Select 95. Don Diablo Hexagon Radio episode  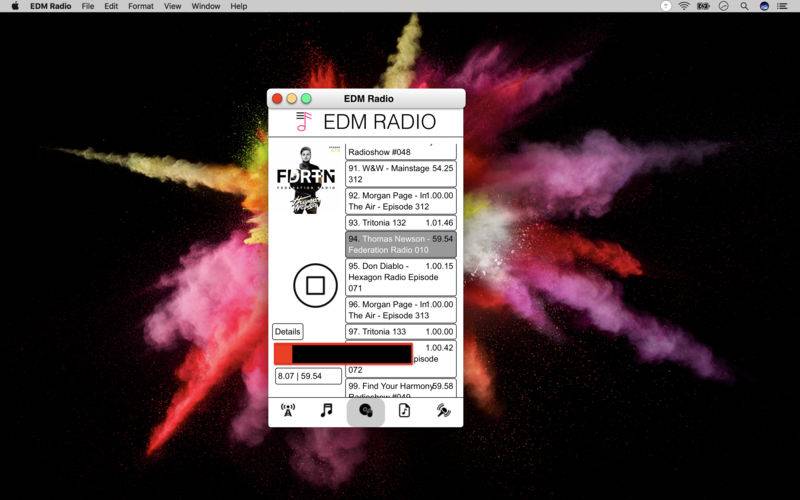tap(400, 277)
